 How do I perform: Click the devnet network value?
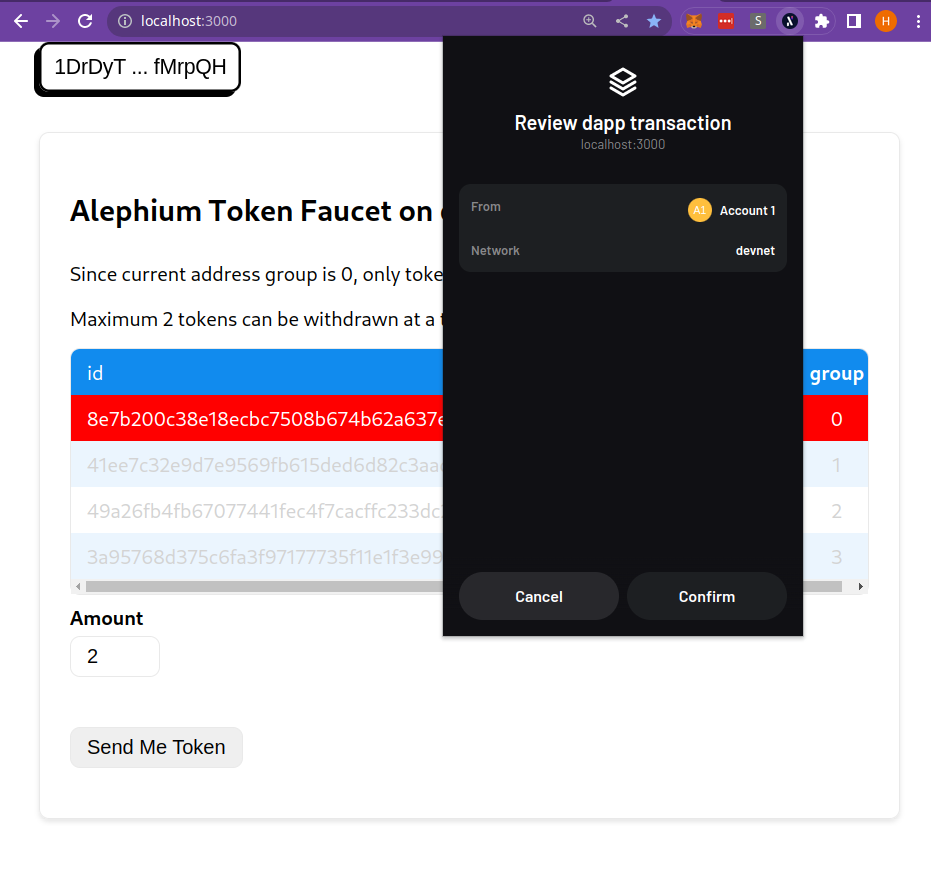click(755, 251)
